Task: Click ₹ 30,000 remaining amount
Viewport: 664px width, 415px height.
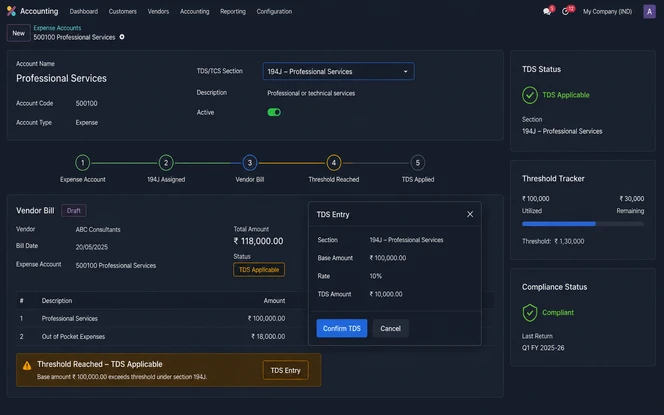Action: [631, 199]
